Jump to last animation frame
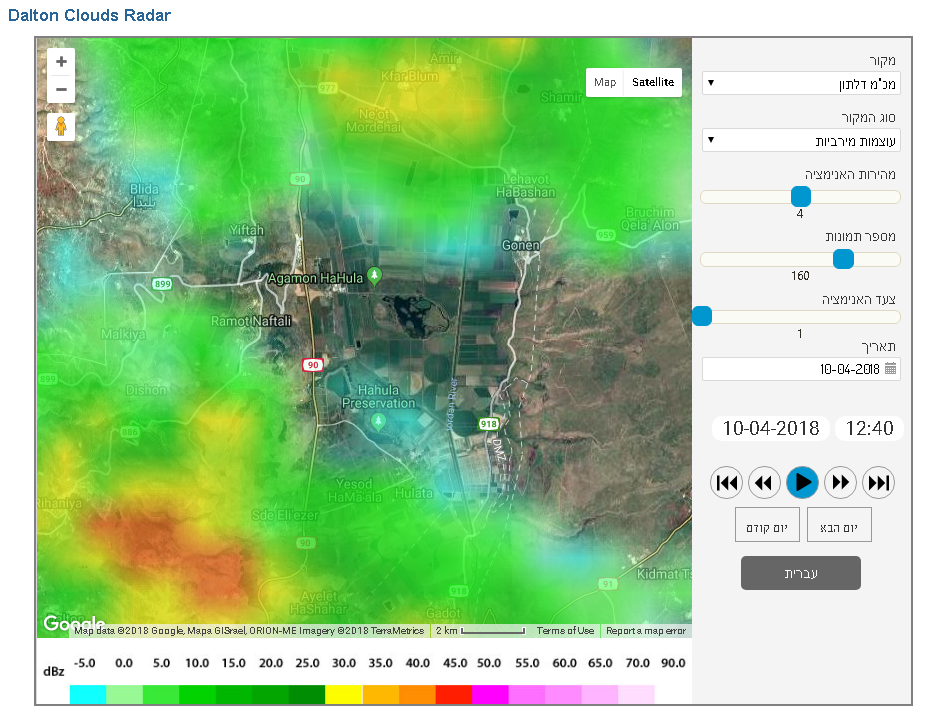Viewport: 926px width, 724px height. click(878, 483)
